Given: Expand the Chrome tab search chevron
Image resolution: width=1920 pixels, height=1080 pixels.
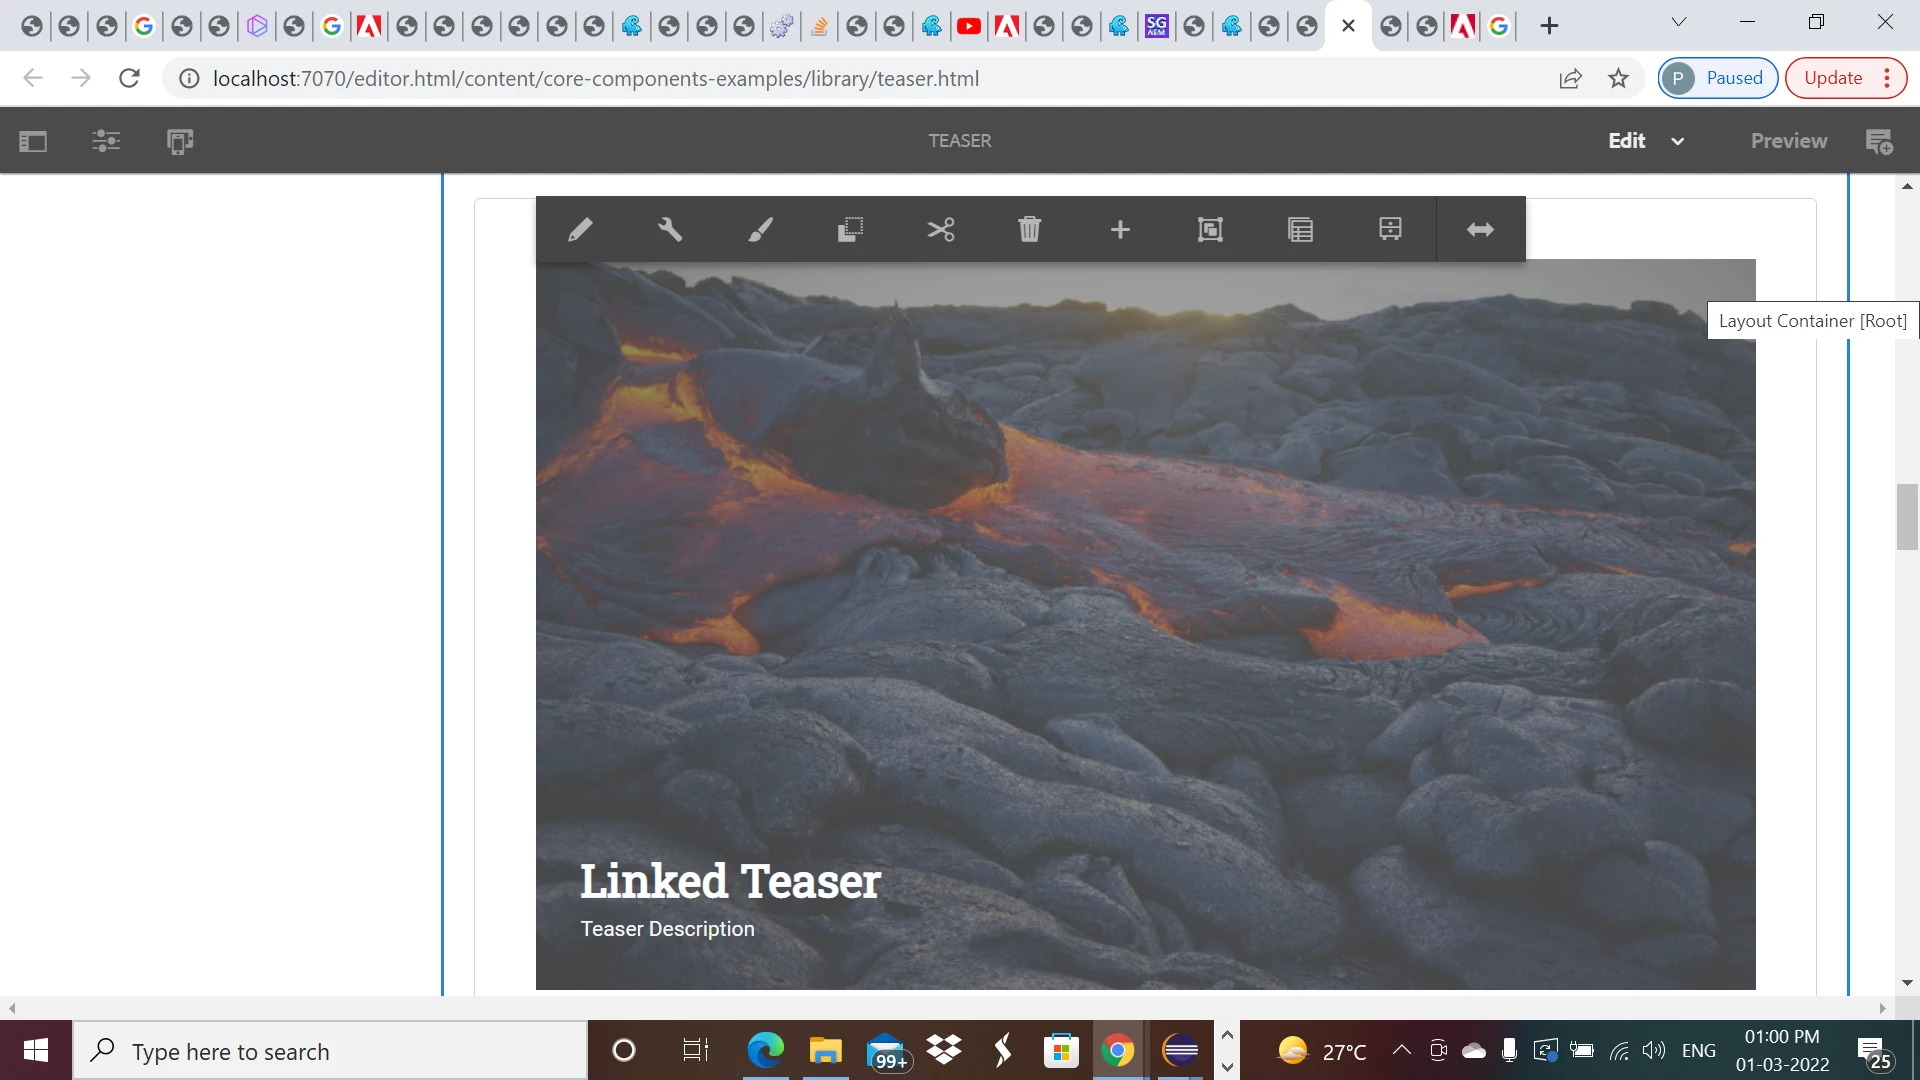Looking at the screenshot, I should click(x=1679, y=22).
